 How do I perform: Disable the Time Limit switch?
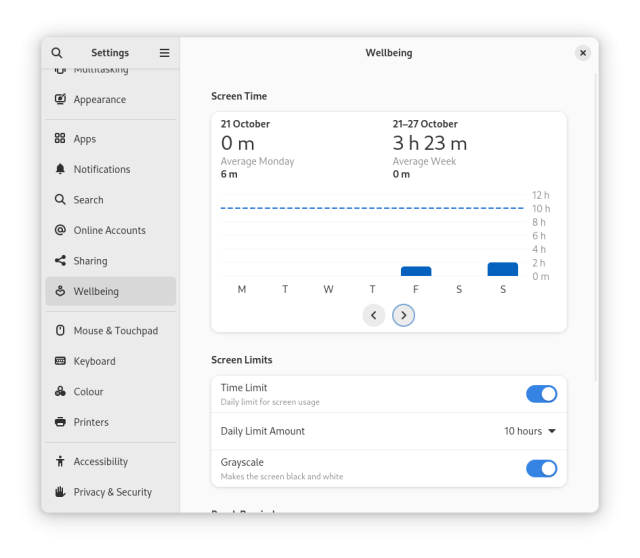541,394
